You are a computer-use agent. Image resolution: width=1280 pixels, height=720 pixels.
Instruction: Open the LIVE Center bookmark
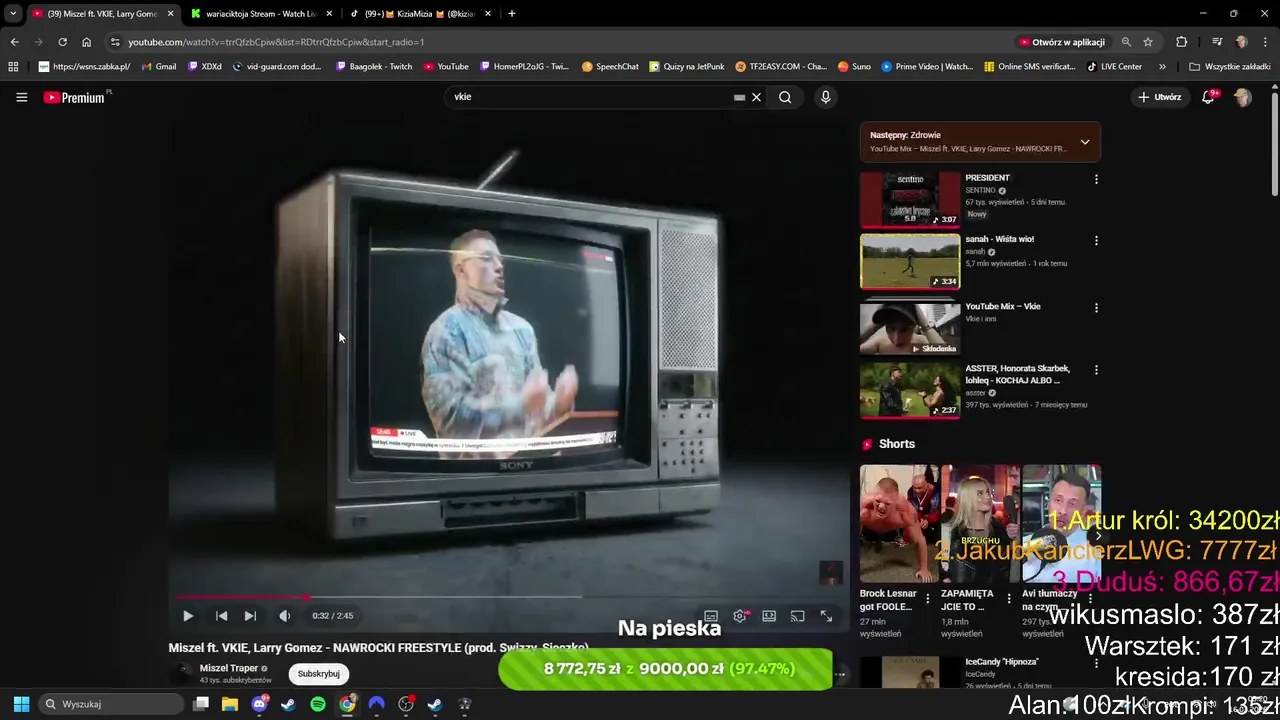(x=1114, y=67)
